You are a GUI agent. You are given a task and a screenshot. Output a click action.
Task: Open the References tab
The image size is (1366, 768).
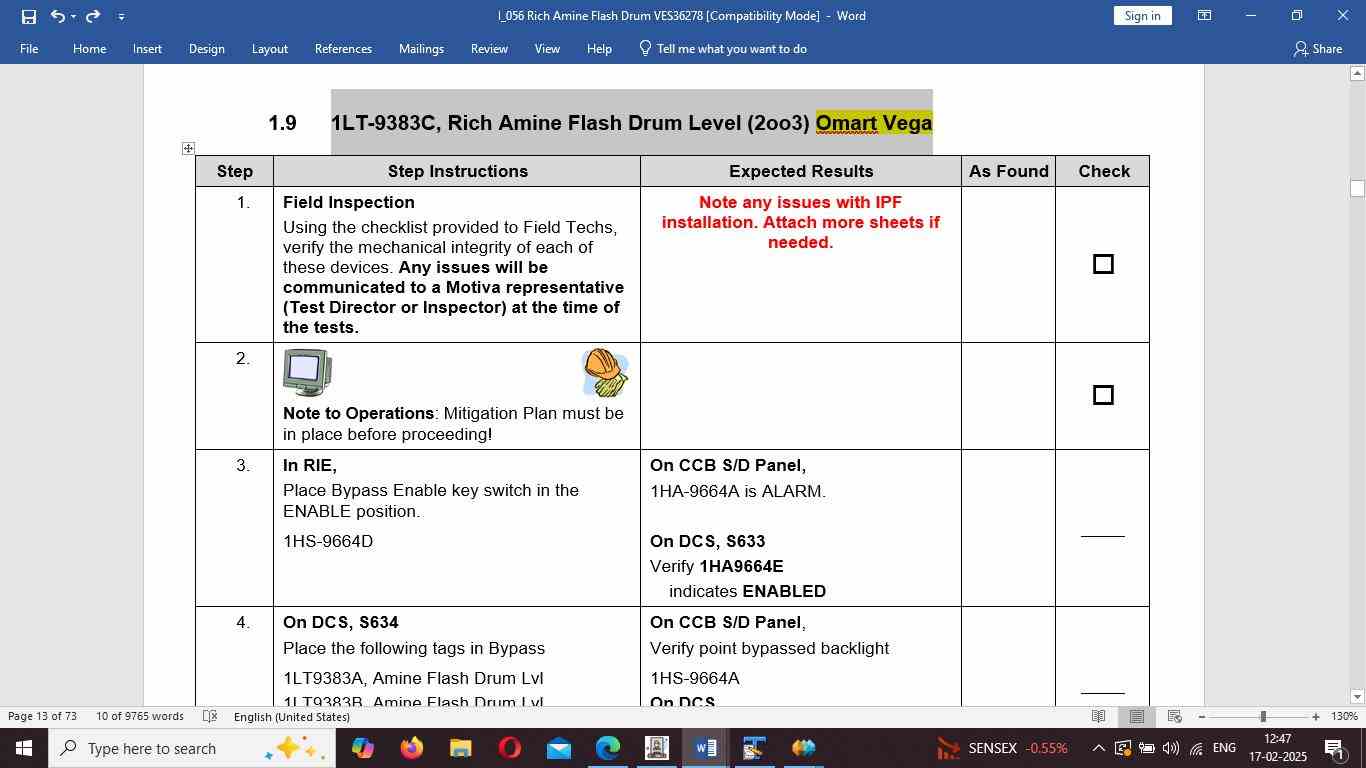(343, 48)
